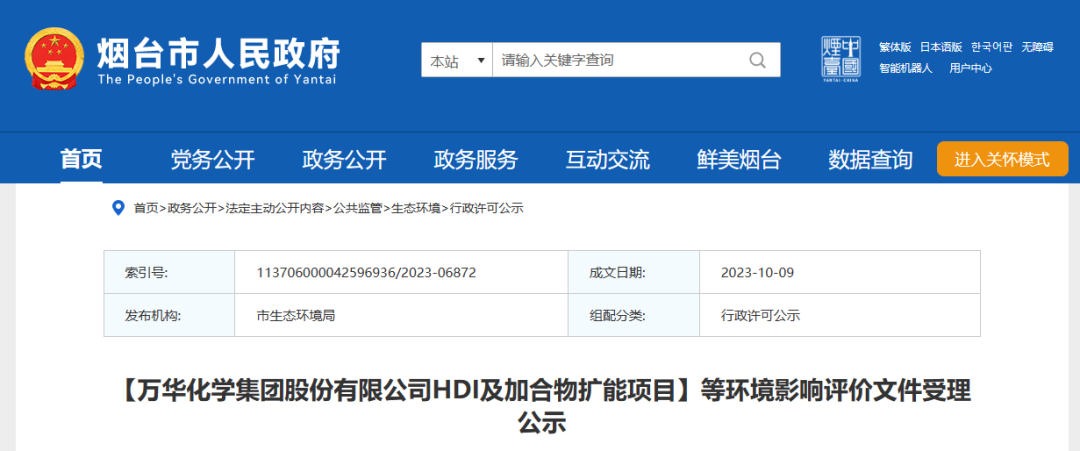Switch to the Korean version link
The width and height of the screenshot is (1080, 451).
(x=992, y=47)
